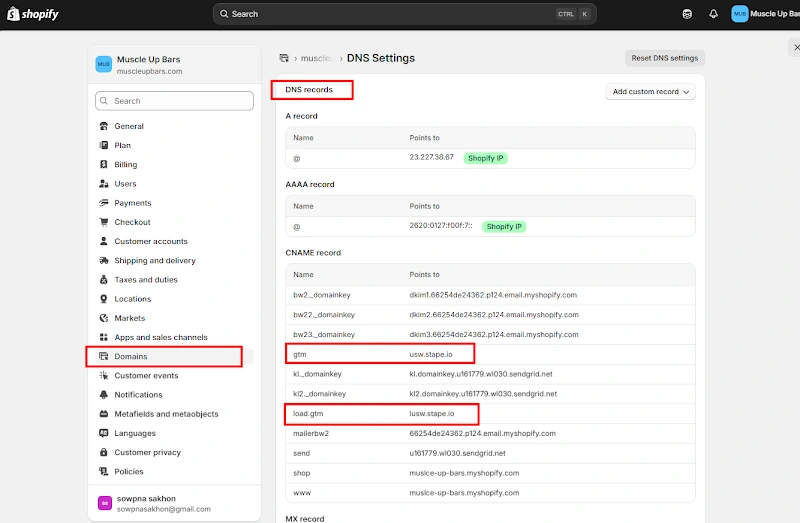Go to Customer events settings
This screenshot has width=800, height=523.
146,376
